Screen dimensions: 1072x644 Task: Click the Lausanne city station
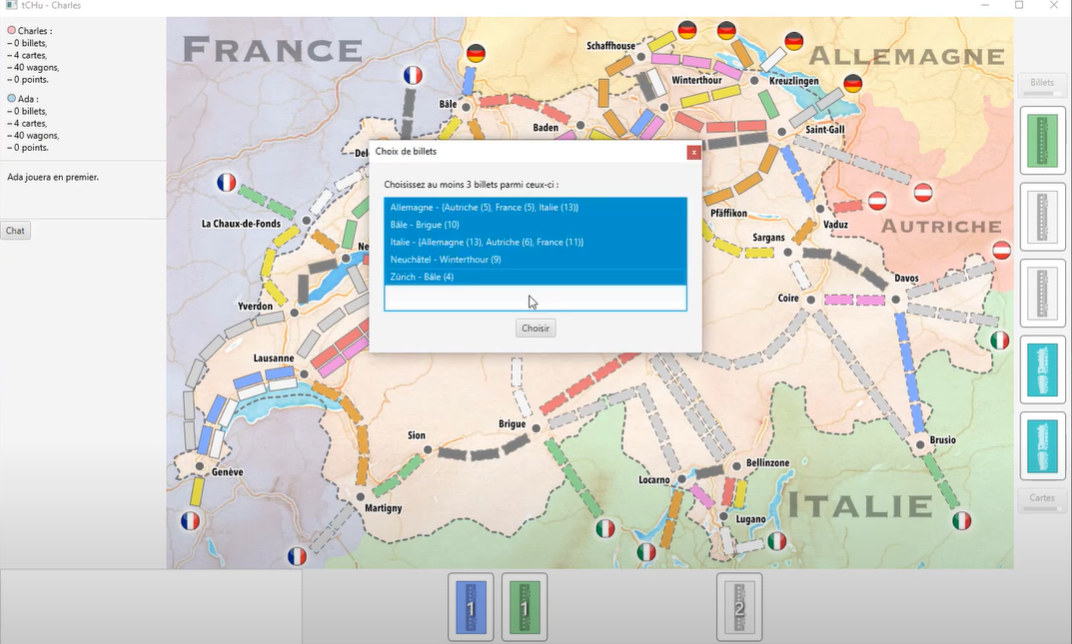pos(304,374)
